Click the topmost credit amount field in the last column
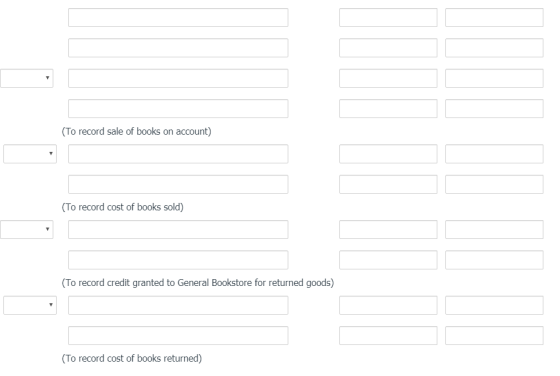The image size is (560, 376). tap(494, 17)
